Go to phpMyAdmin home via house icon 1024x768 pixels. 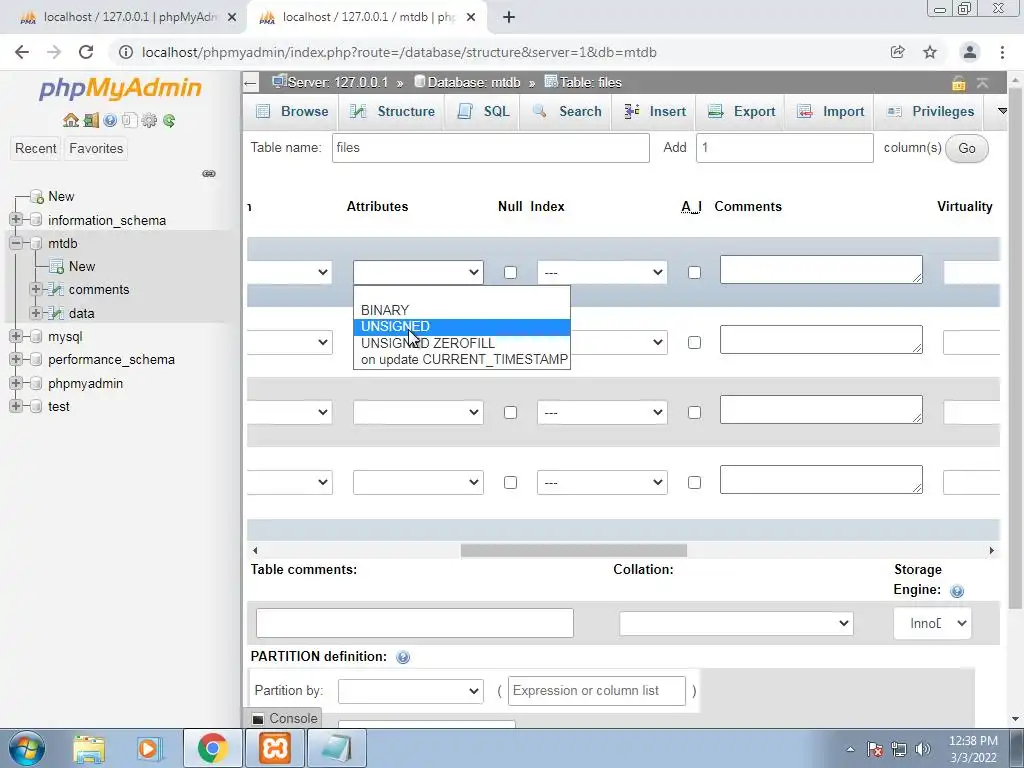click(x=71, y=120)
